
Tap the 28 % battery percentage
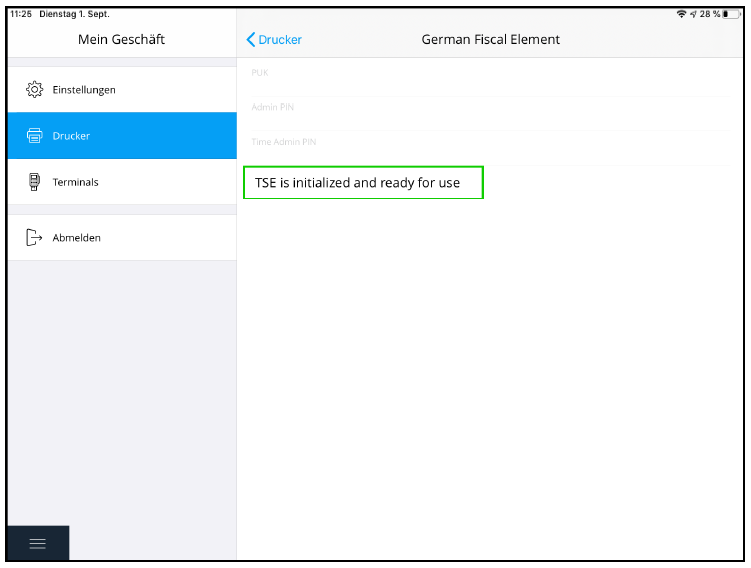click(709, 14)
